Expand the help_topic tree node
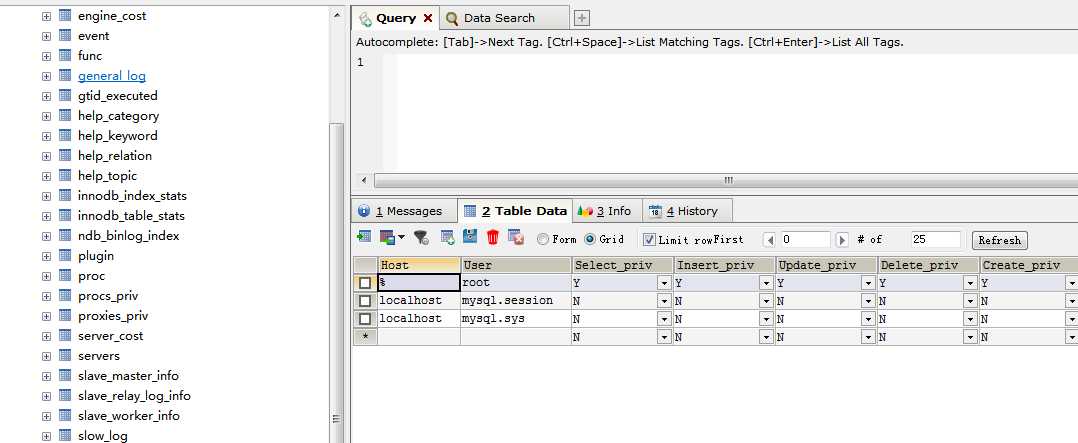The image size is (1078, 443). [46, 175]
